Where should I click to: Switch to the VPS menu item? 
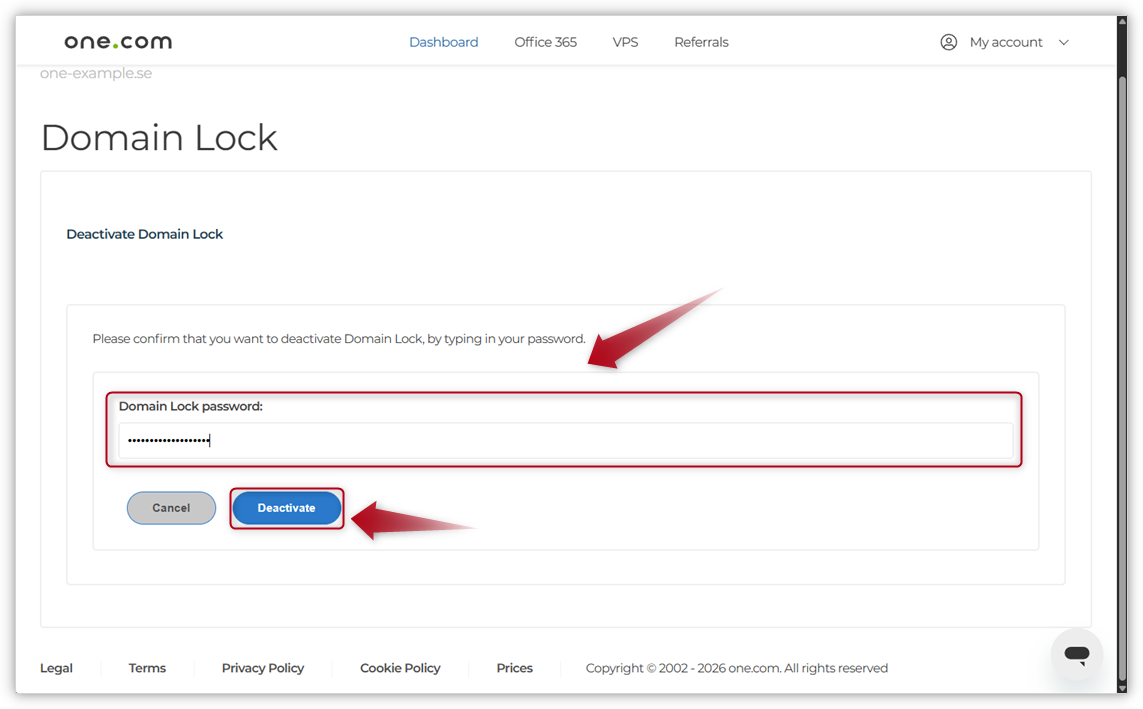click(625, 42)
